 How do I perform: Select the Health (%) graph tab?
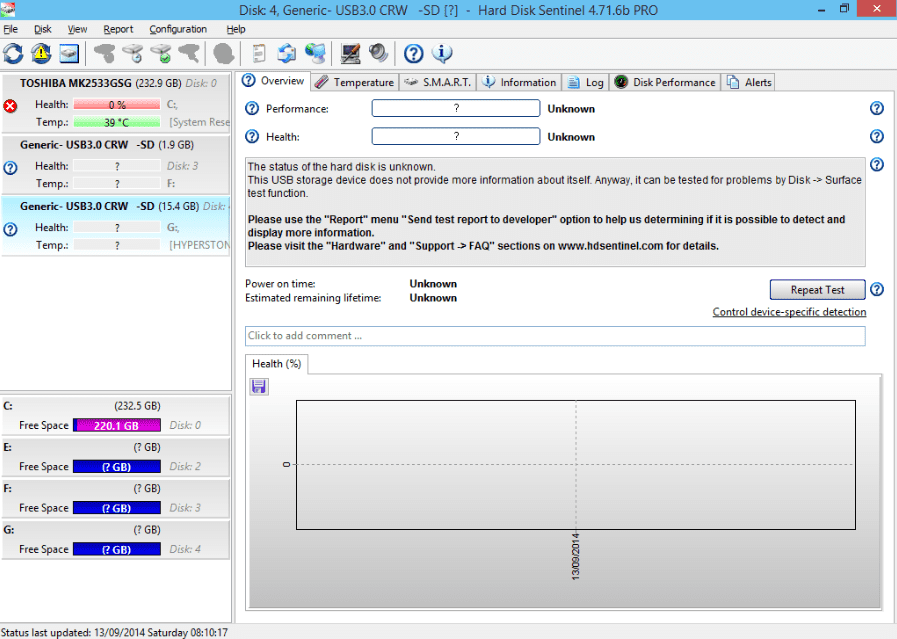tap(276, 364)
